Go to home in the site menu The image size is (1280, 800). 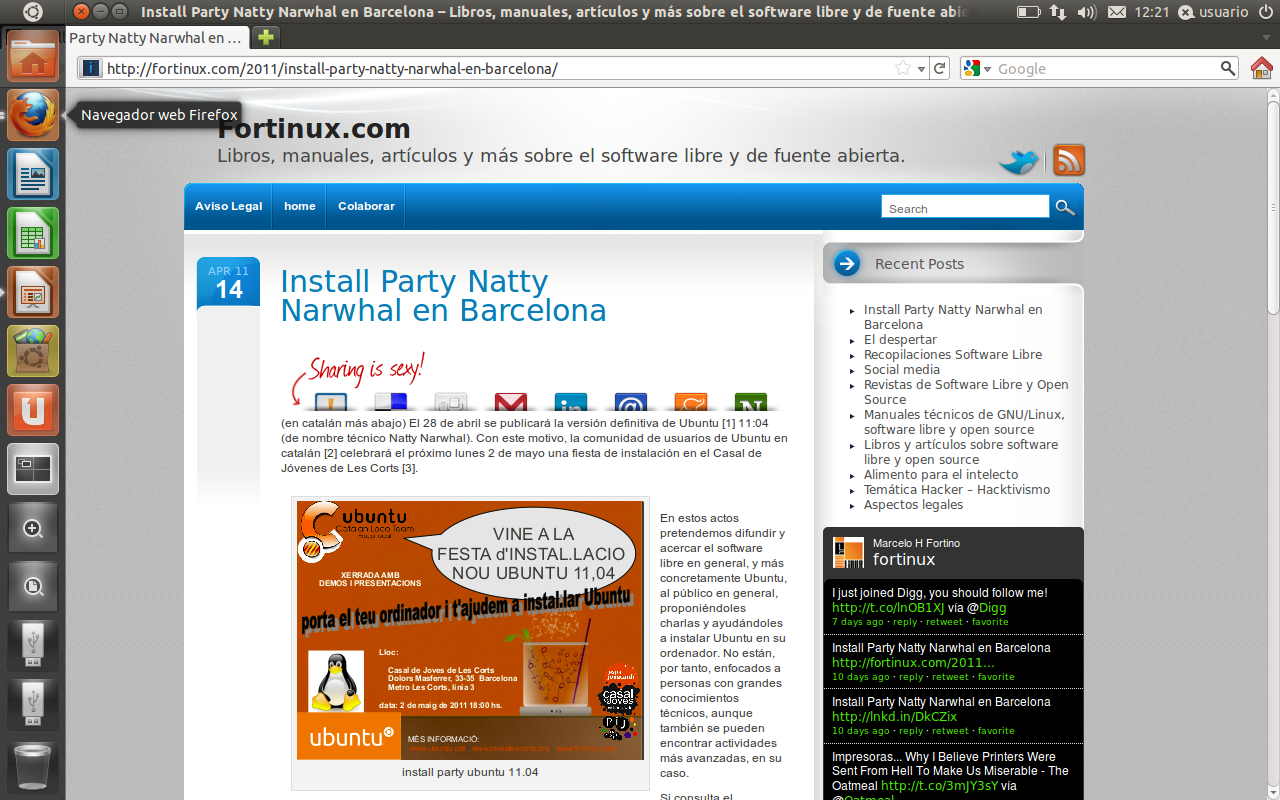click(x=300, y=206)
